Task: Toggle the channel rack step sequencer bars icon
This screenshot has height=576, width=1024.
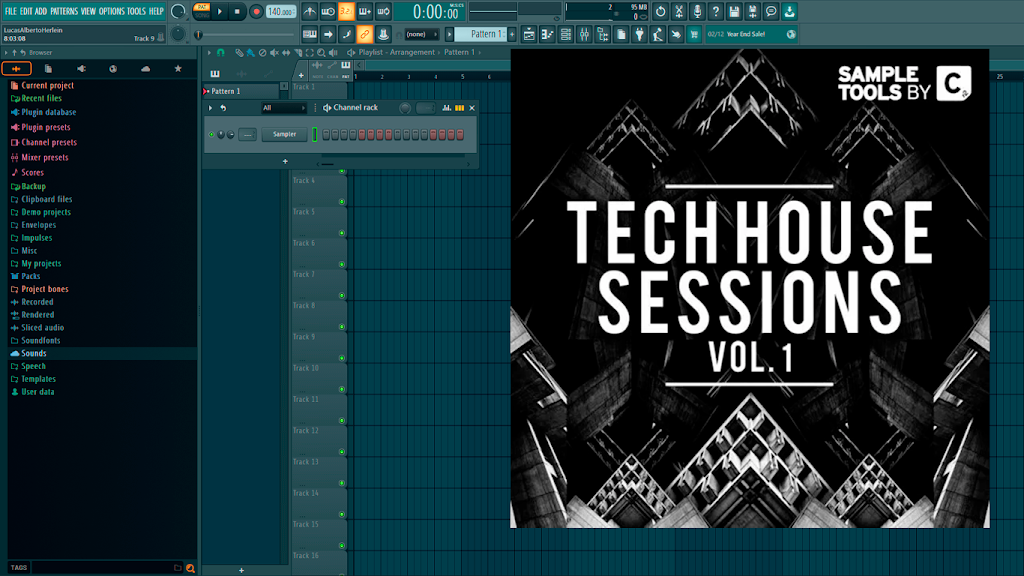Action: point(460,108)
